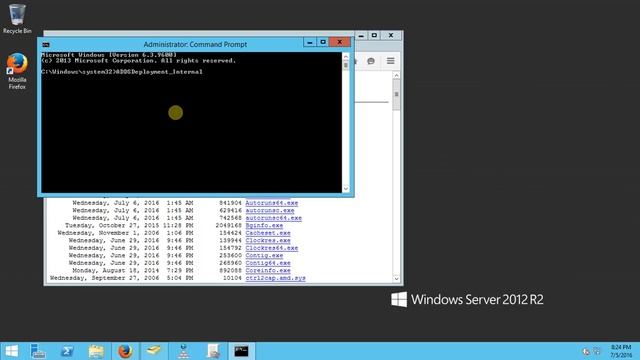Close the Firefox window
The width and height of the screenshot is (640, 360).
391,36
